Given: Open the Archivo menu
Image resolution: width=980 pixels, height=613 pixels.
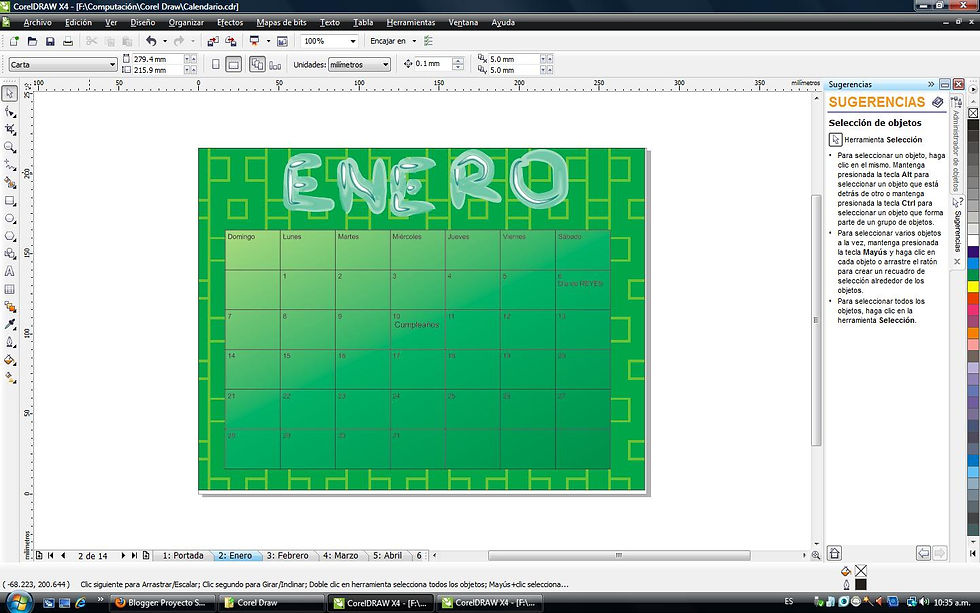Looking at the screenshot, I should pos(38,22).
